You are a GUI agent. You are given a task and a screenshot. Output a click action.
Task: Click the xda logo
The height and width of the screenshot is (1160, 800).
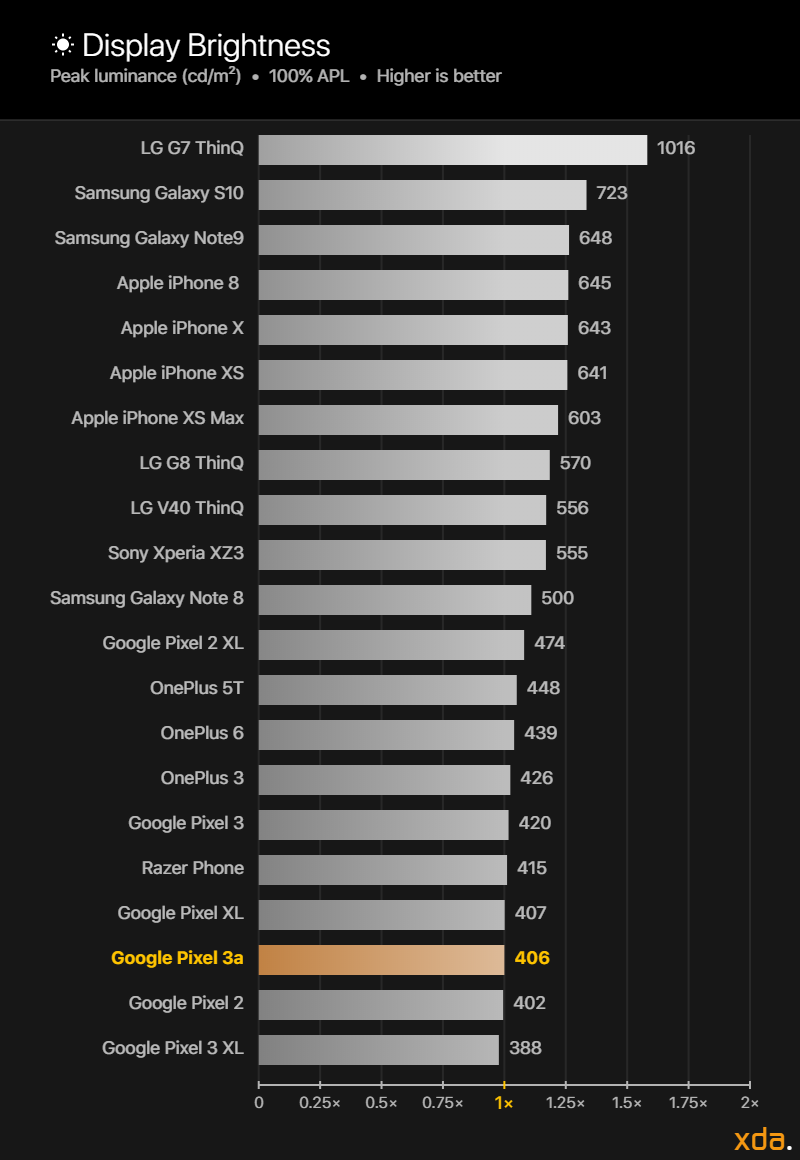pos(762,1140)
